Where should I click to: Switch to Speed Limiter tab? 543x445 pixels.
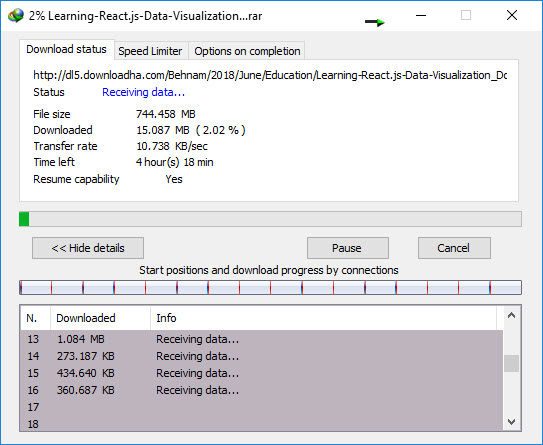[150, 51]
